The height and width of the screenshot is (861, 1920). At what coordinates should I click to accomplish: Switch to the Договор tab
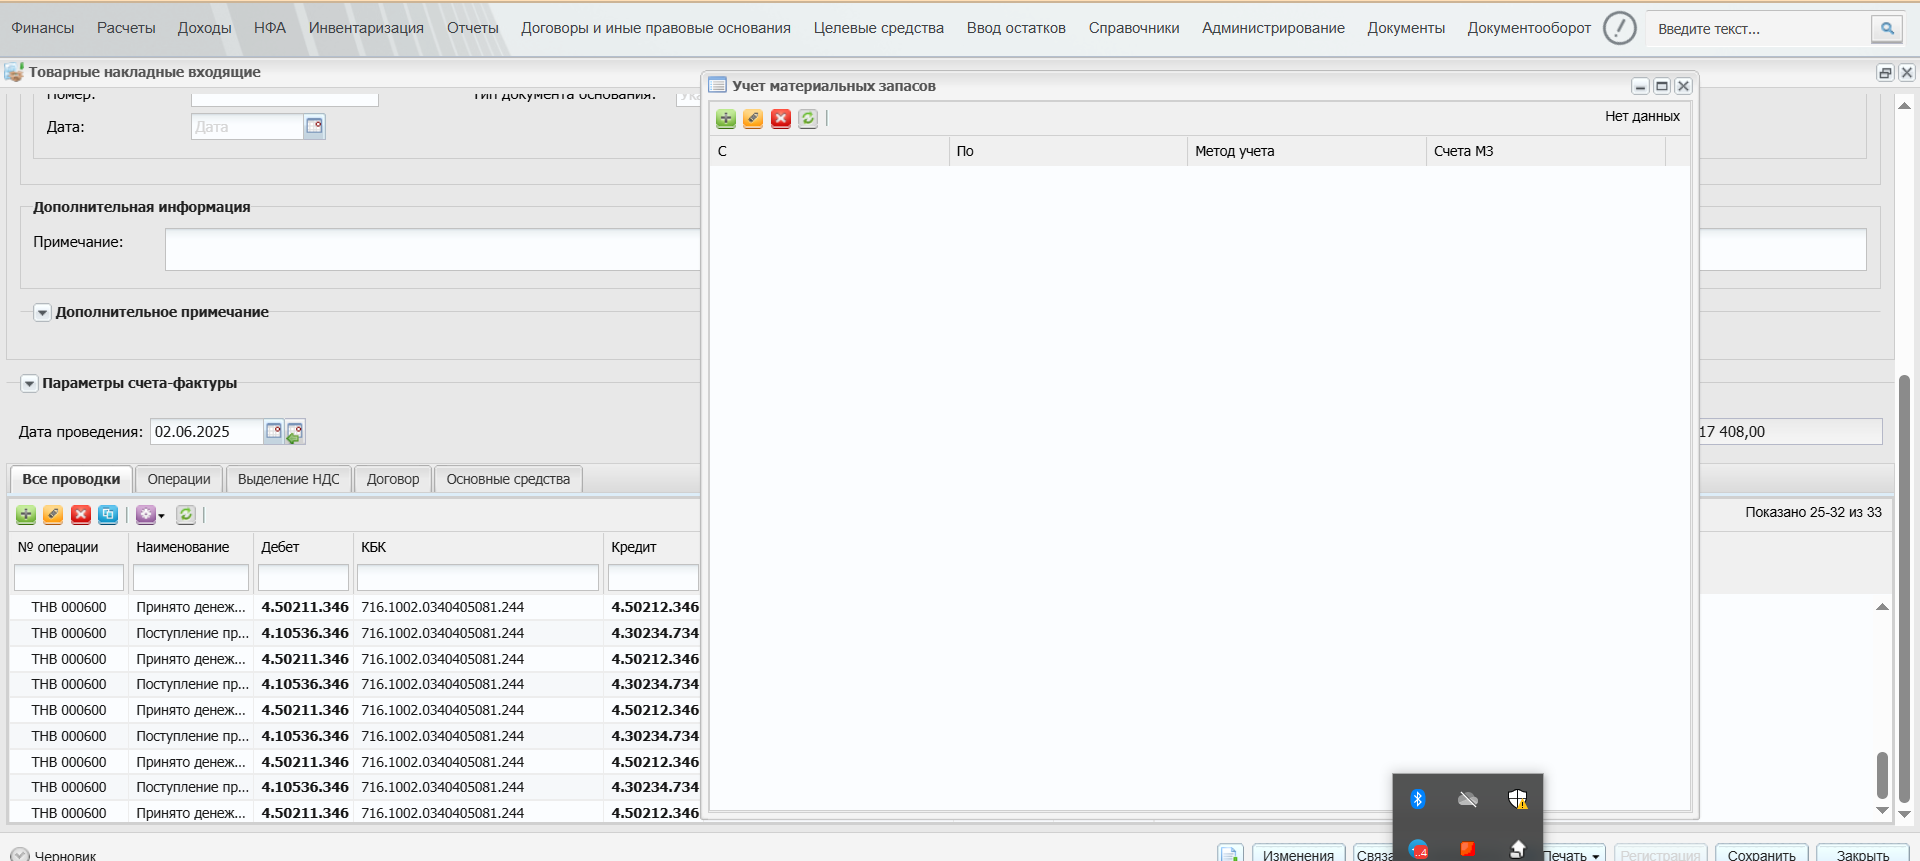click(x=393, y=479)
